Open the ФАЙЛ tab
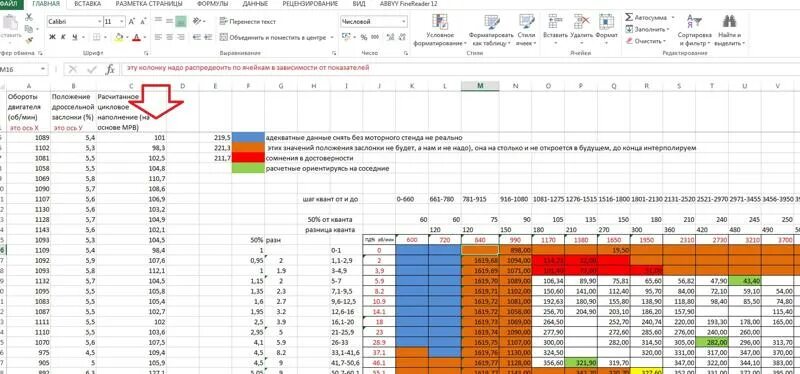The width and height of the screenshot is (800, 374). click(10, 4)
